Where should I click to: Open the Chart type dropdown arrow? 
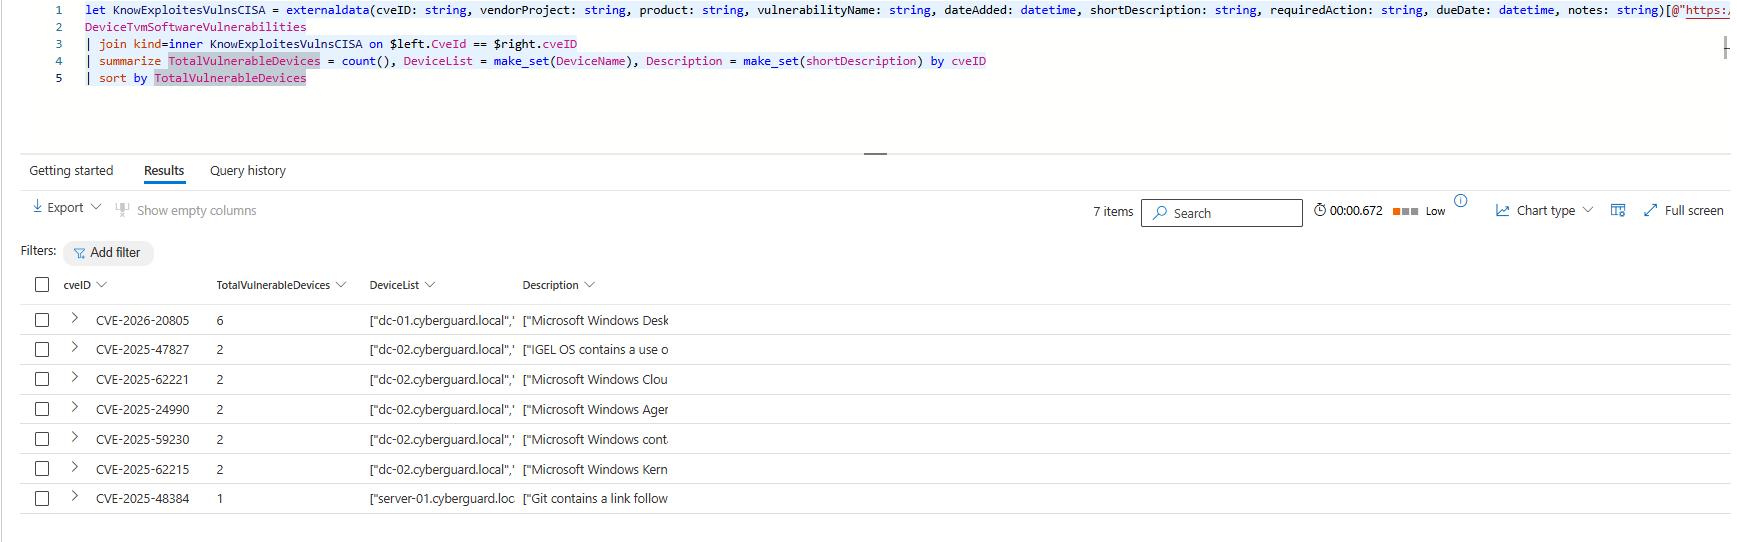[x=1587, y=210]
